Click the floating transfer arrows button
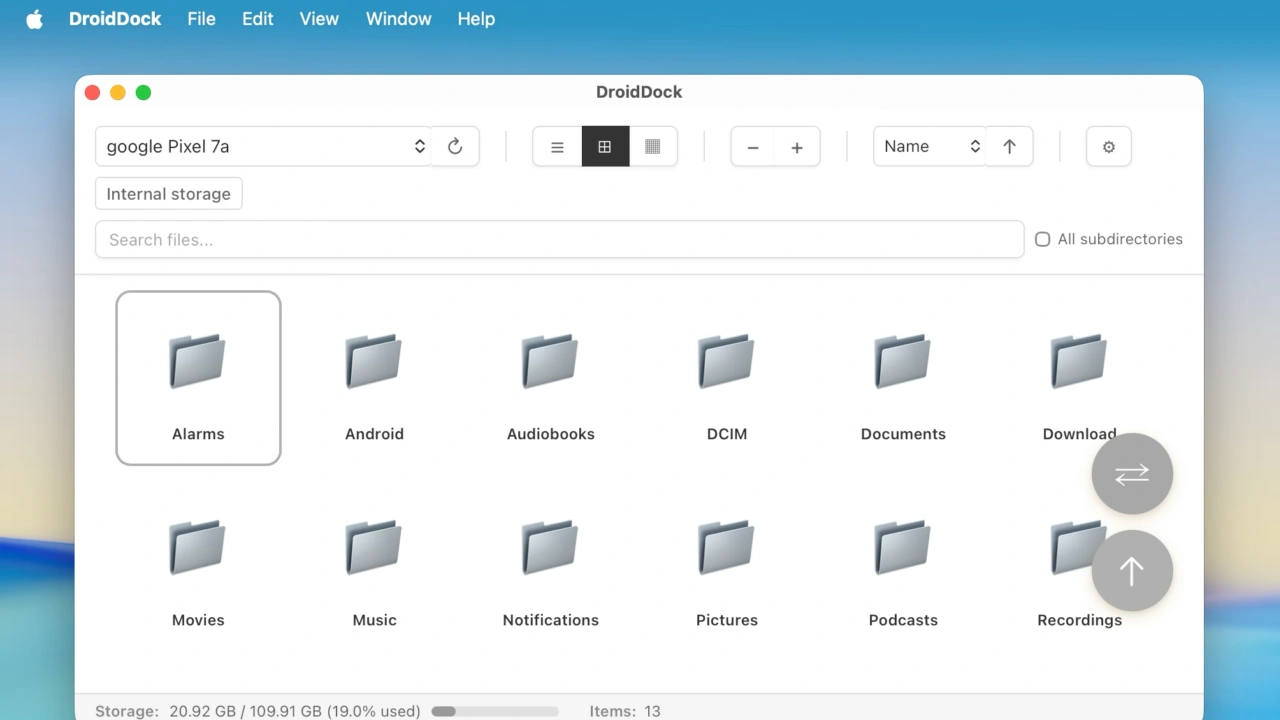This screenshot has width=1280, height=720. pos(1132,474)
